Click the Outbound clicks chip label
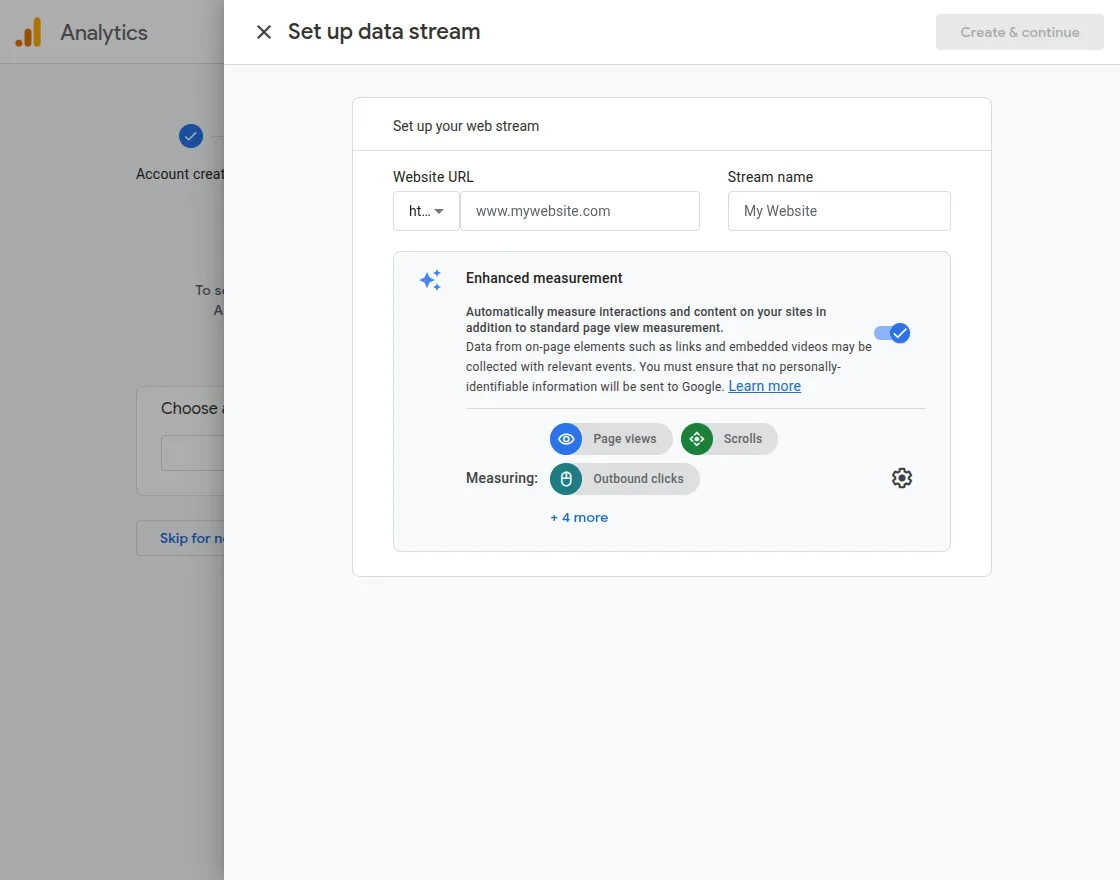1120x880 pixels. [638, 479]
